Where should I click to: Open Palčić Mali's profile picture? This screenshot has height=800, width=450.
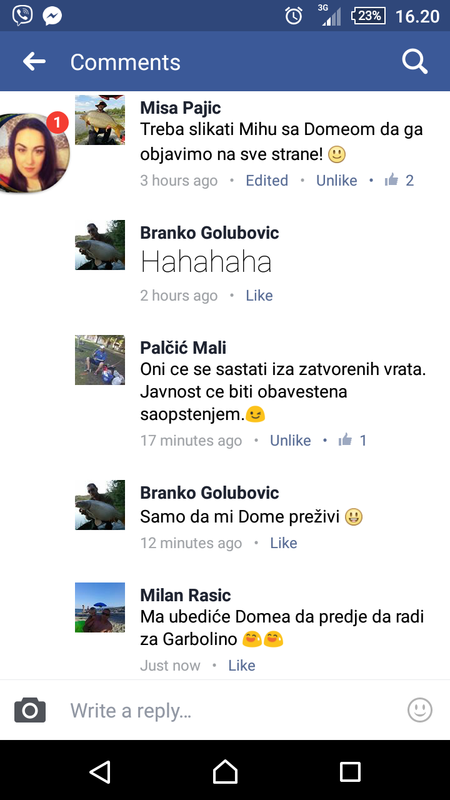pos(100,360)
